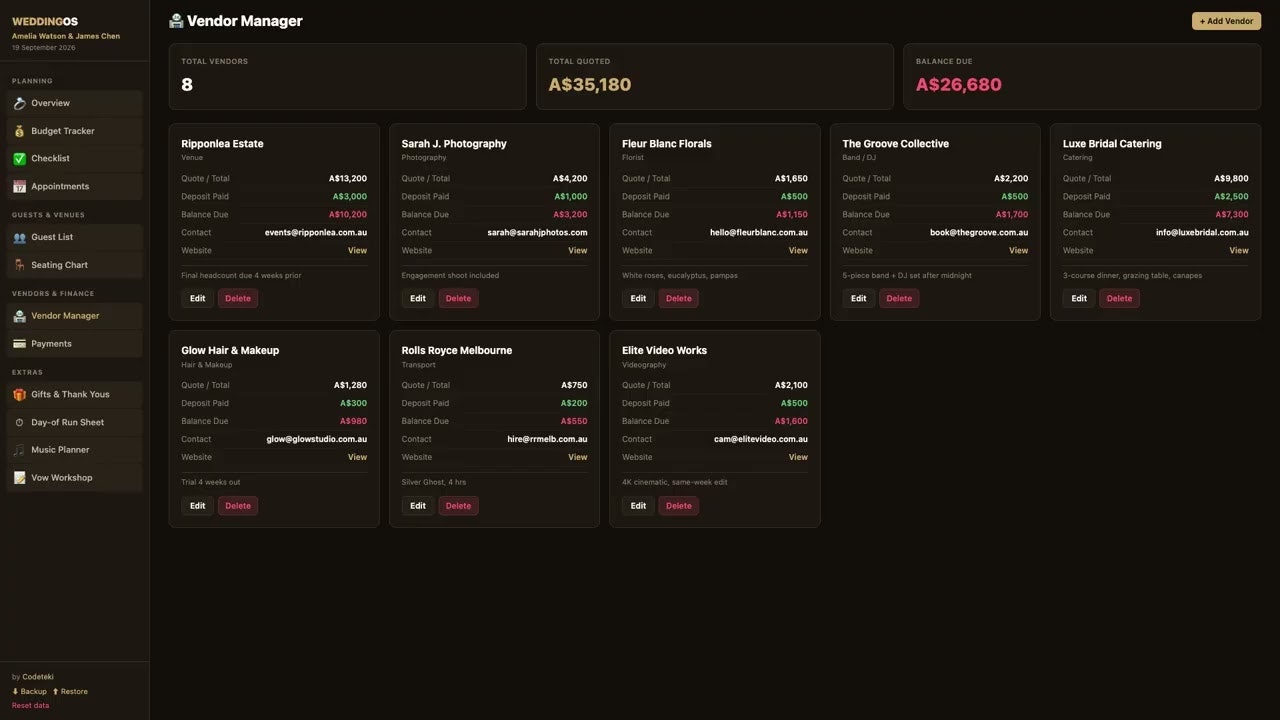This screenshot has height=720, width=1280.
Task: Click the Vow Workshop notepad icon
Action: click(x=19, y=478)
